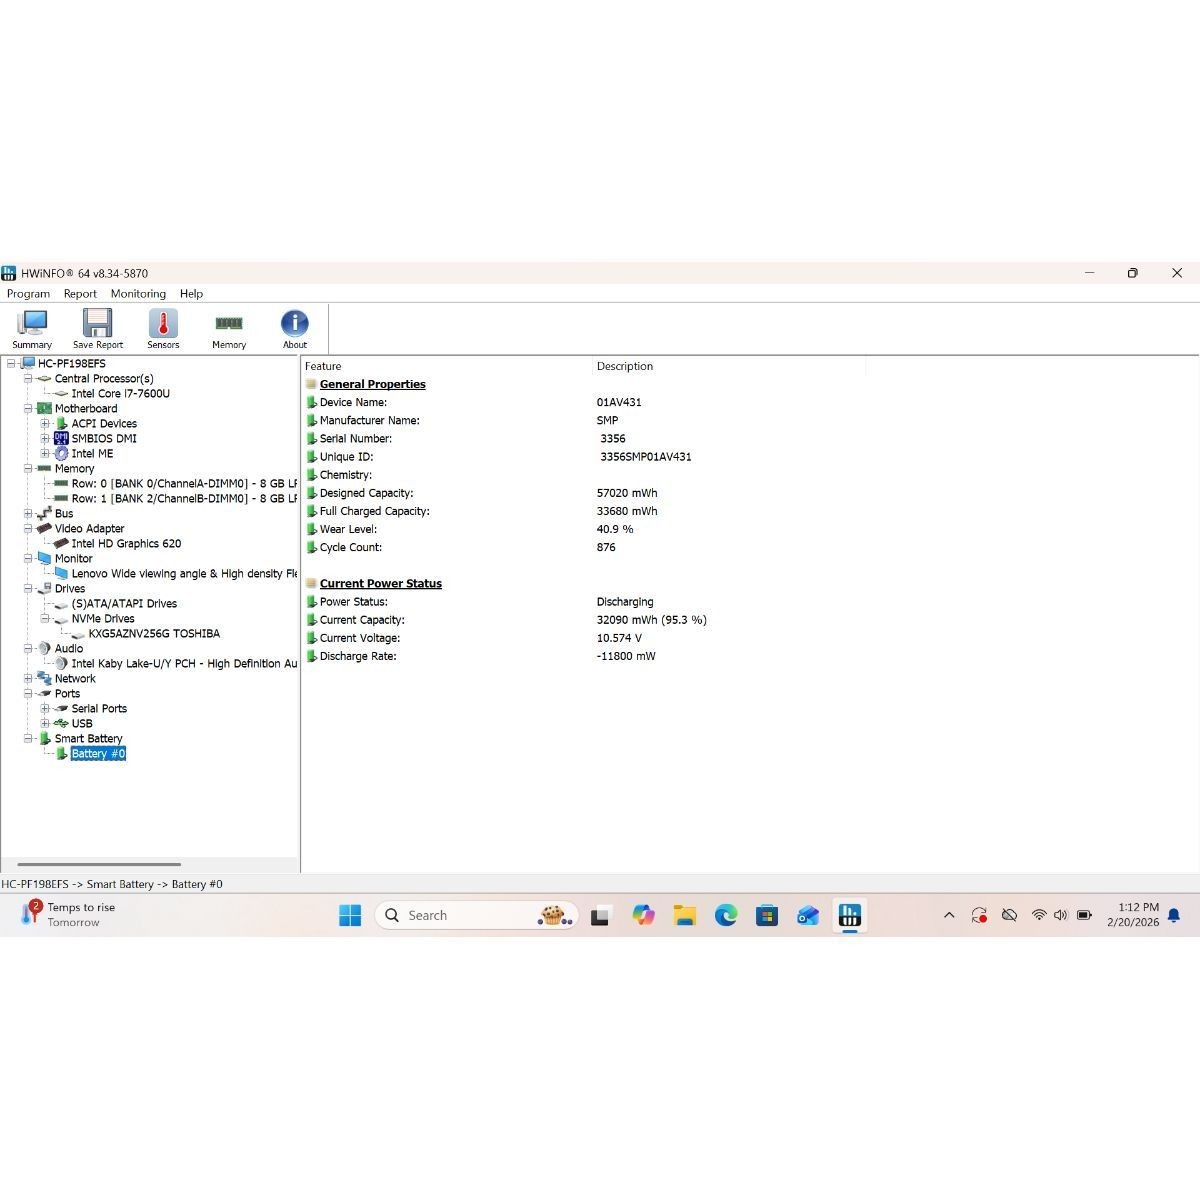Select the Smart Battery tree item

(88, 738)
